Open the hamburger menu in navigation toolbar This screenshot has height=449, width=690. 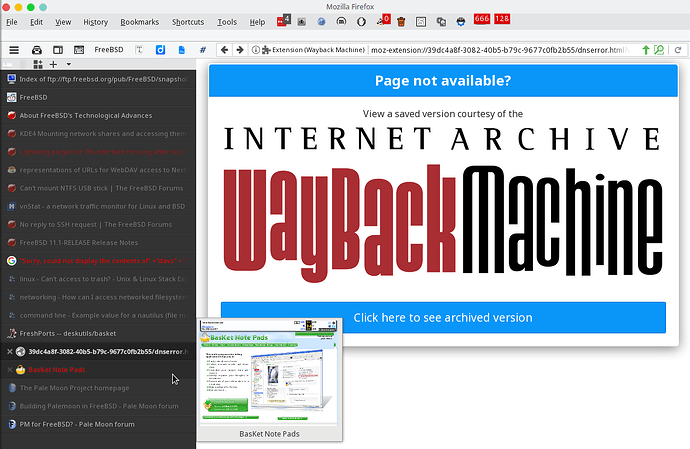[14, 50]
